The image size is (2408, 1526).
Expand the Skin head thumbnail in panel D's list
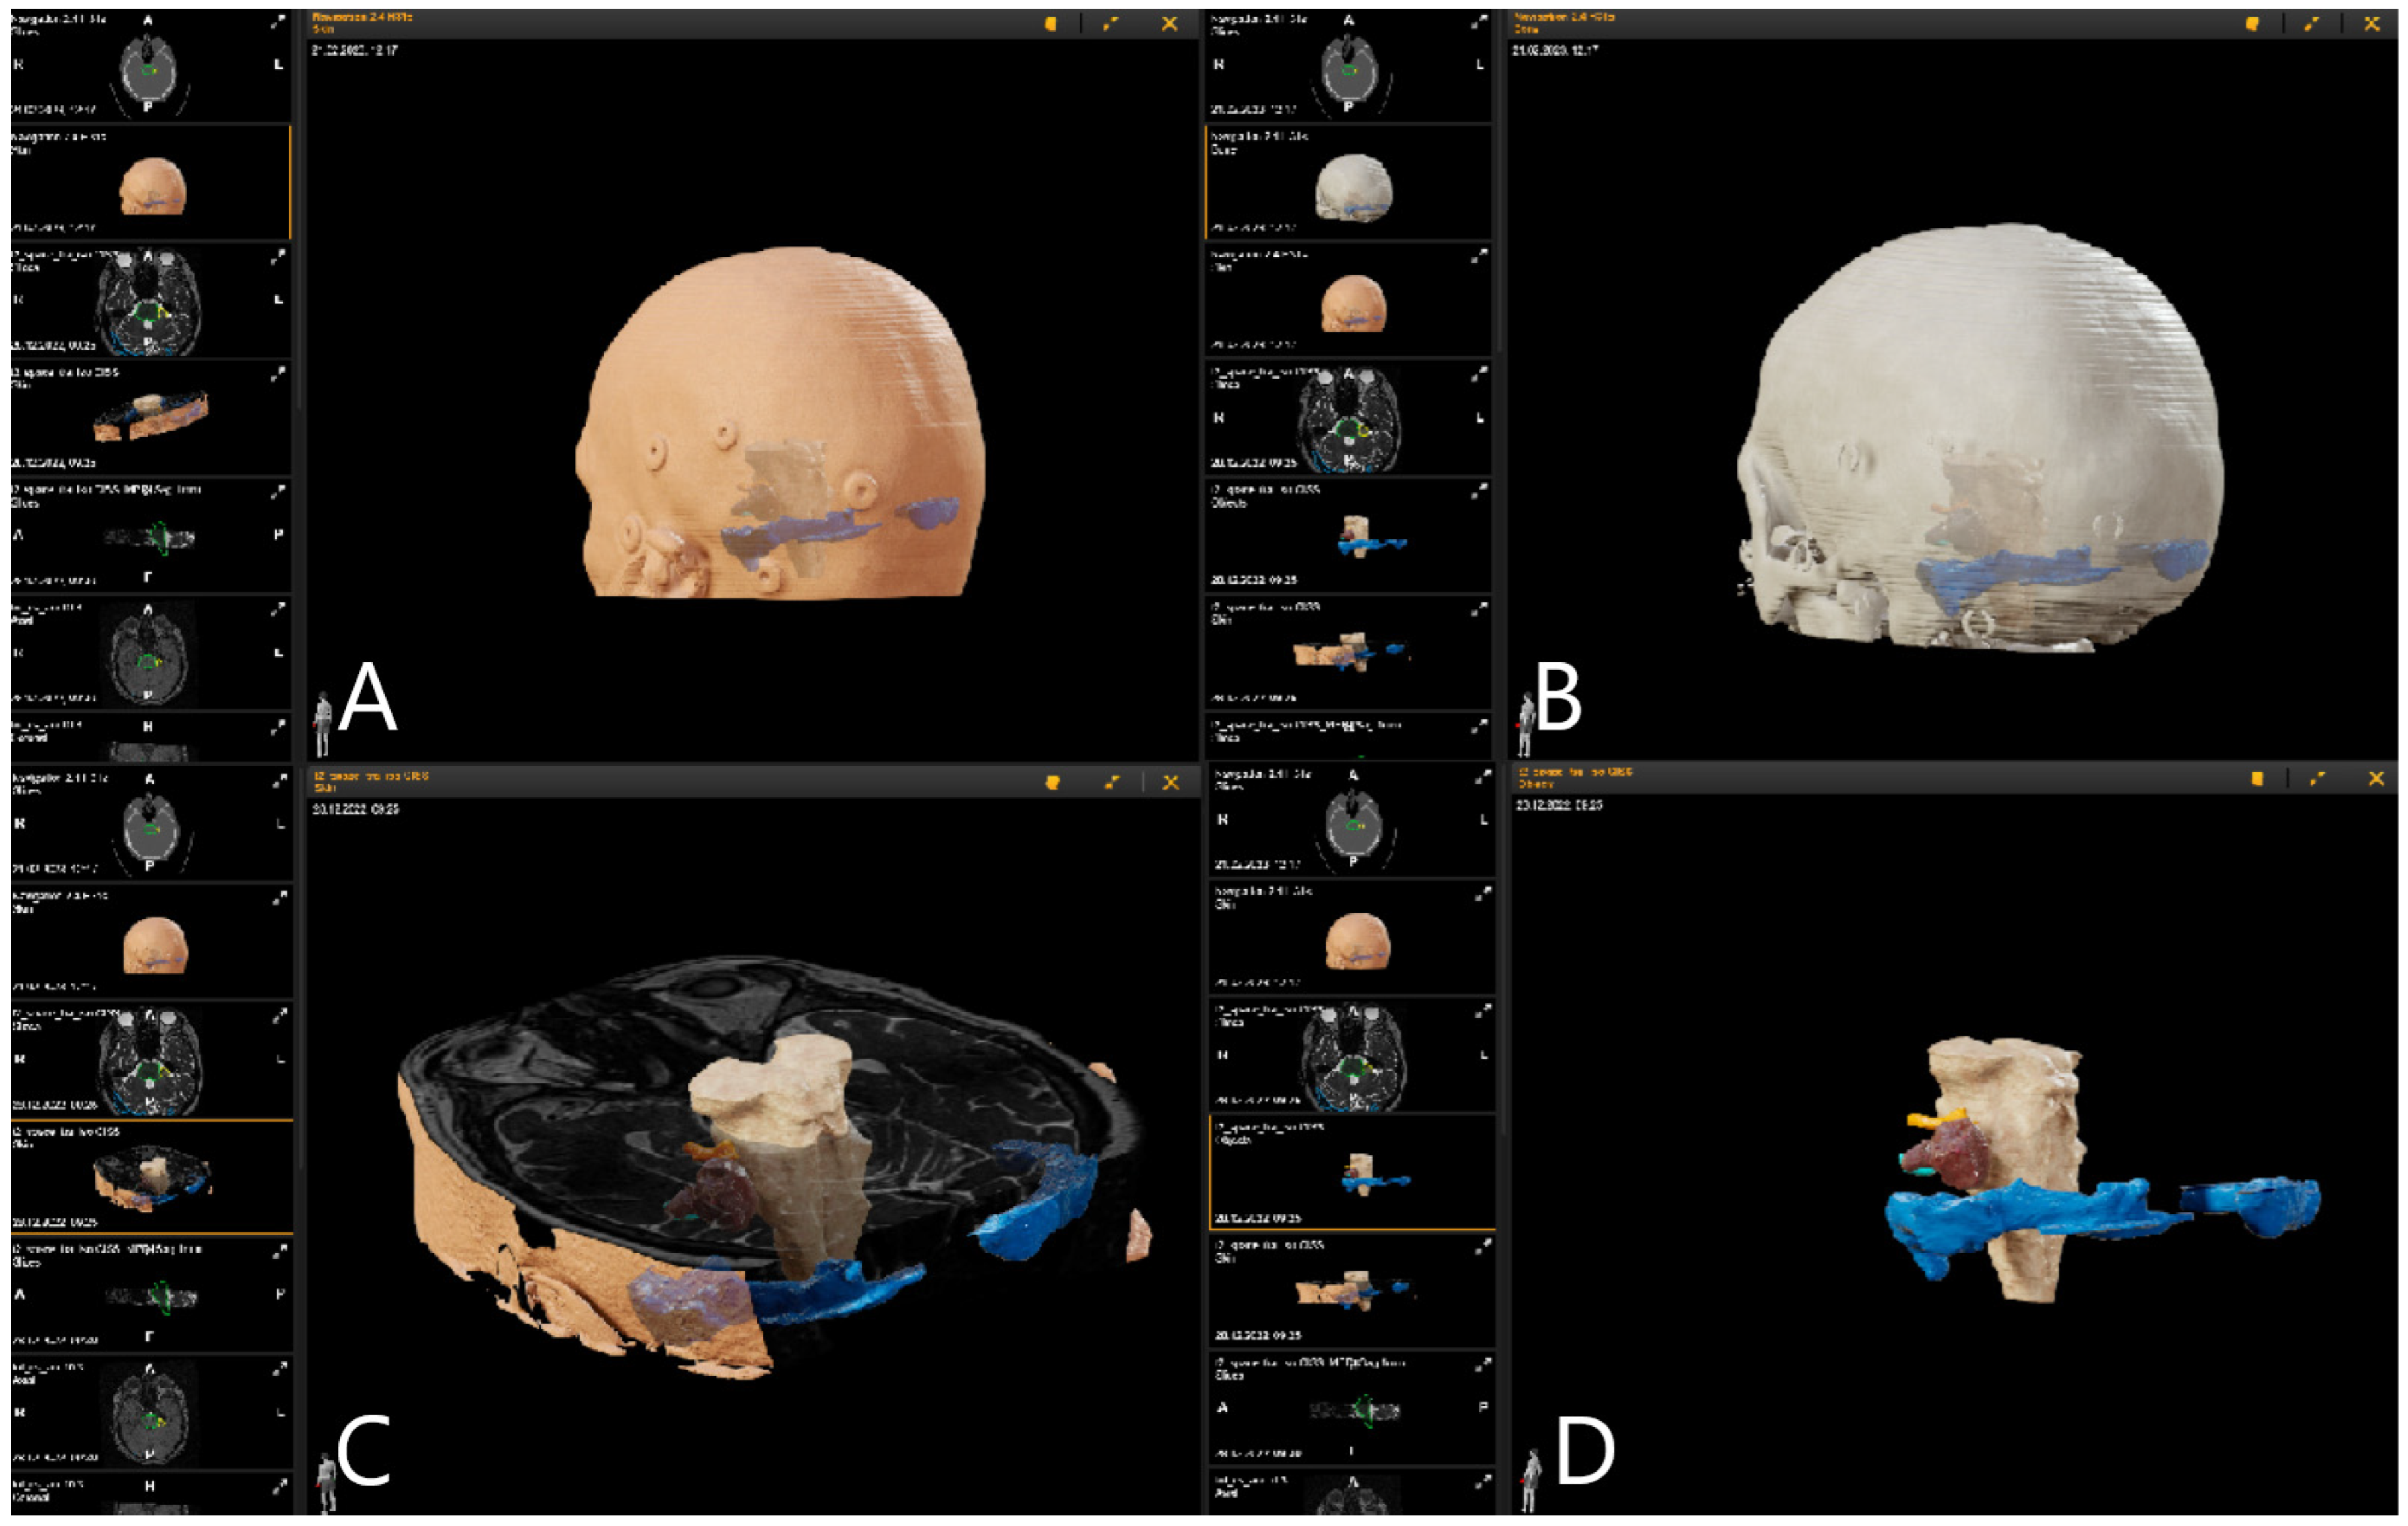pyautogui.click(x=1482, y=894)
